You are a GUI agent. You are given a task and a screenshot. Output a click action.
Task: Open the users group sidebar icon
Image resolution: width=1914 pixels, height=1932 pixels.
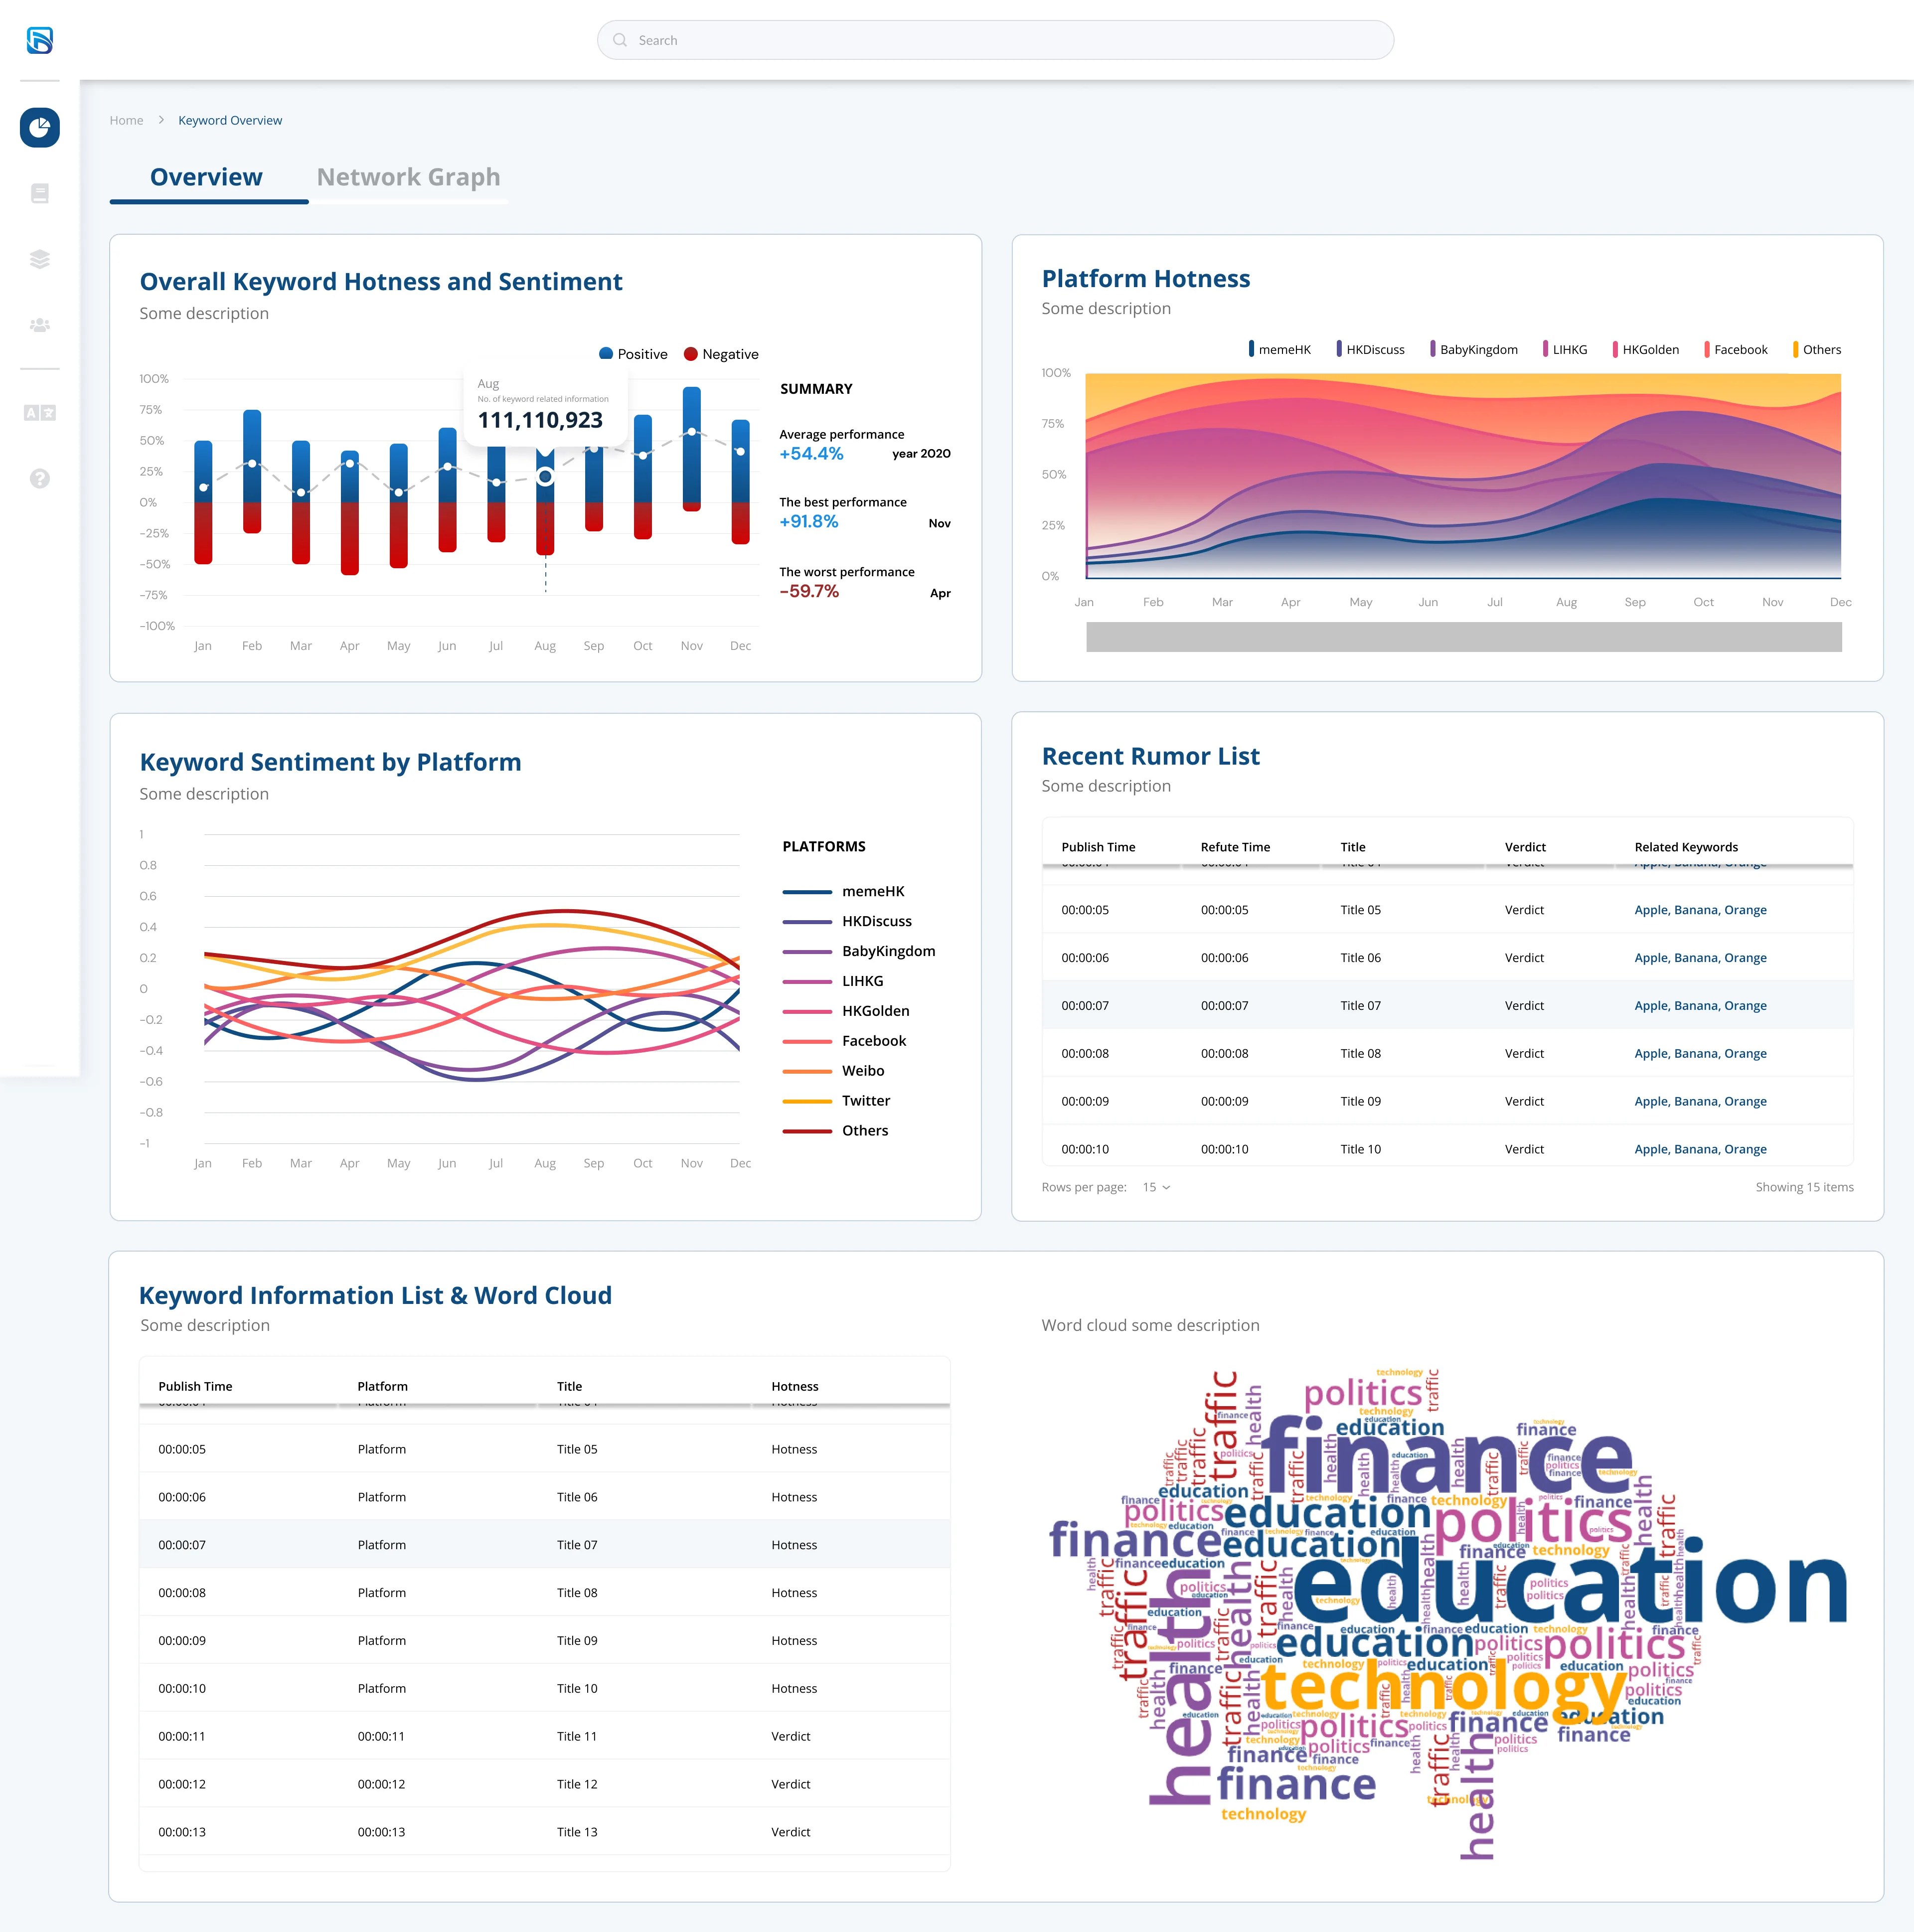click(40, 325)
